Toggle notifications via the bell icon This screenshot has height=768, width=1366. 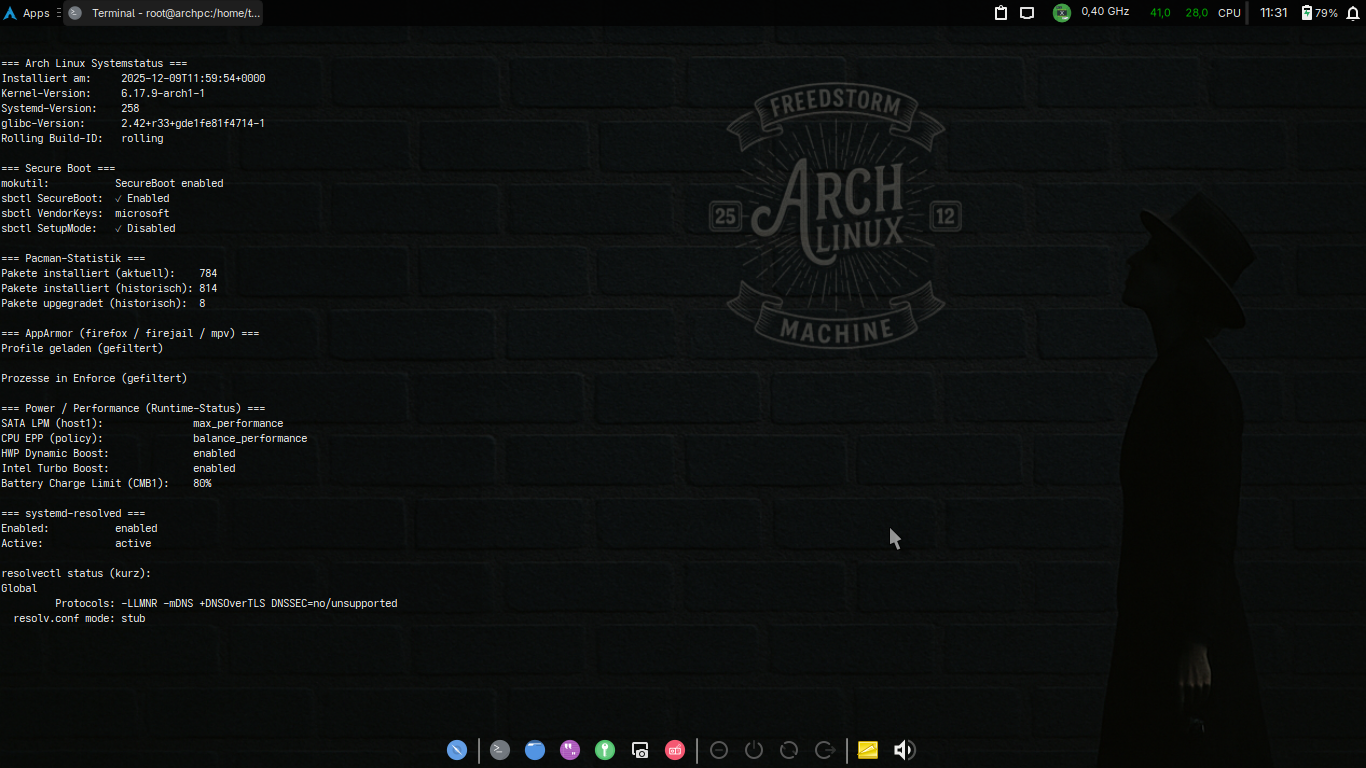pos(1352,12)
